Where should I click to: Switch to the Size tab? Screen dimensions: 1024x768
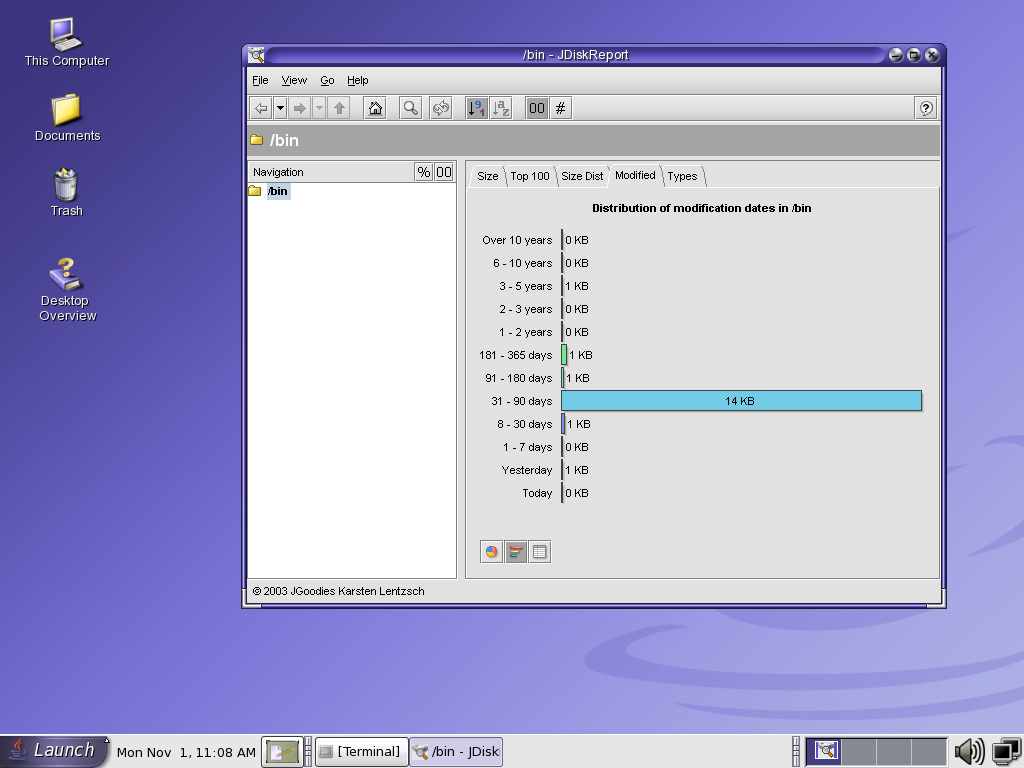click(x=487, y=176)
